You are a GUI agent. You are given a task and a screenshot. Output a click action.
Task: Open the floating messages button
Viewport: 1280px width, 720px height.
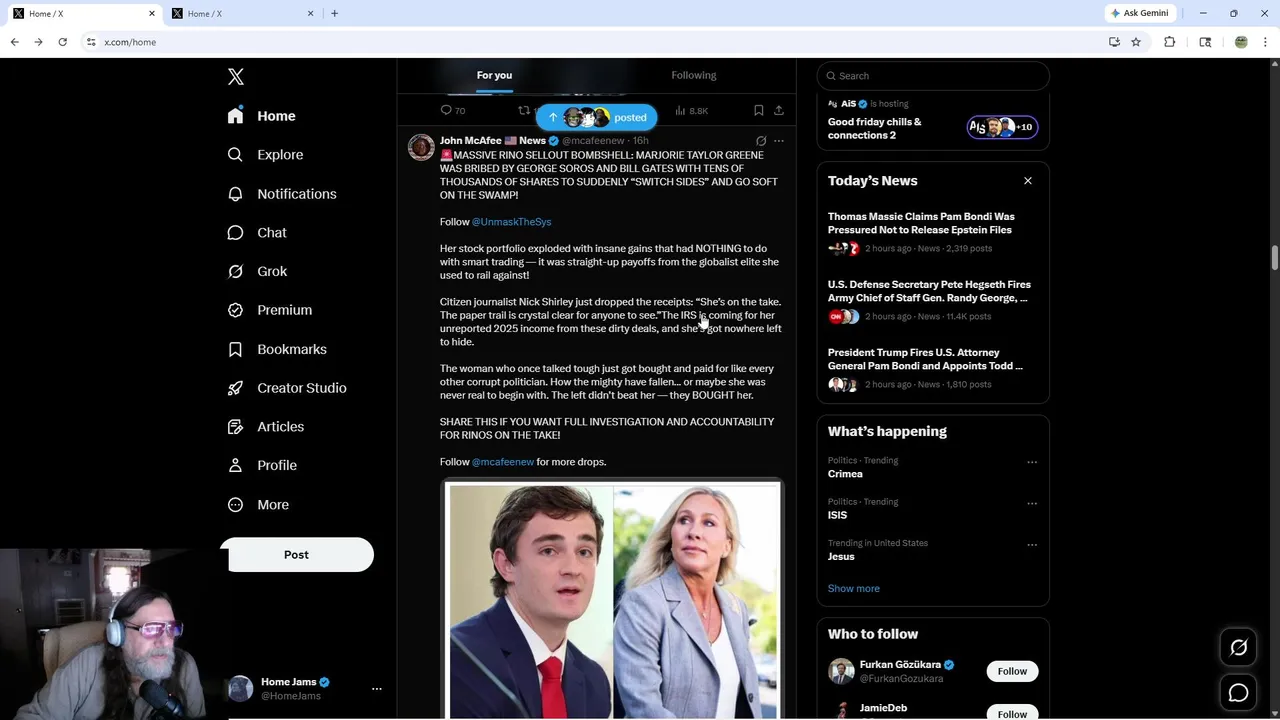pos(1239,693)
